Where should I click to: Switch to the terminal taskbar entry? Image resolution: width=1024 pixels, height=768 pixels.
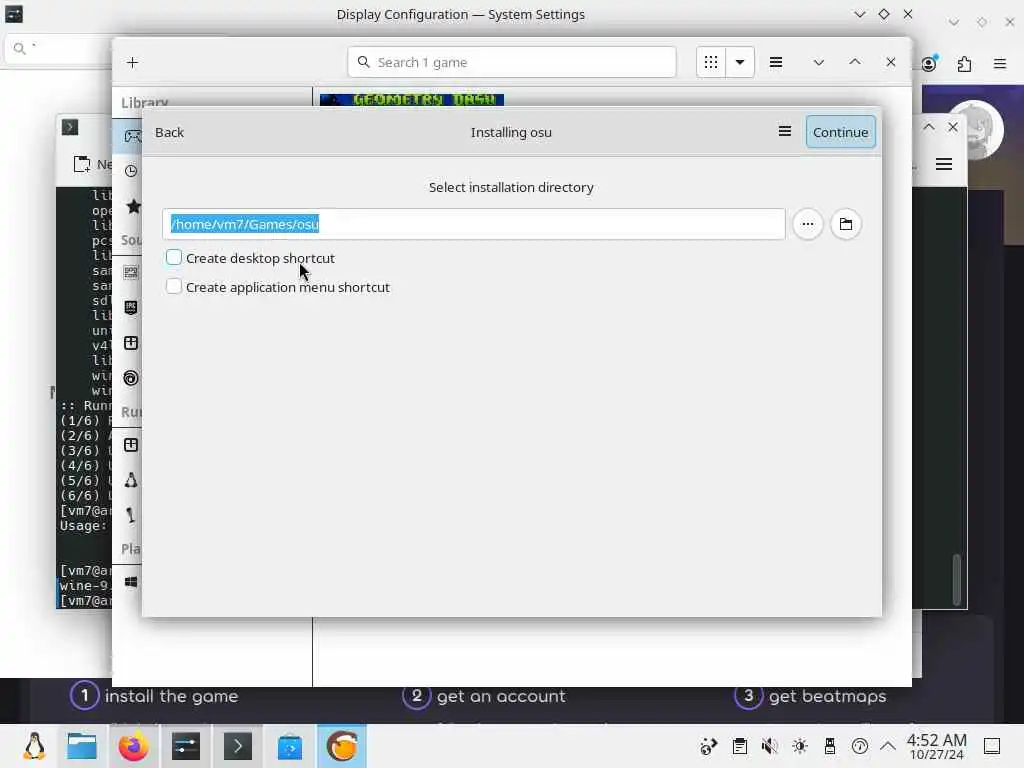click(x=238, y=746)
